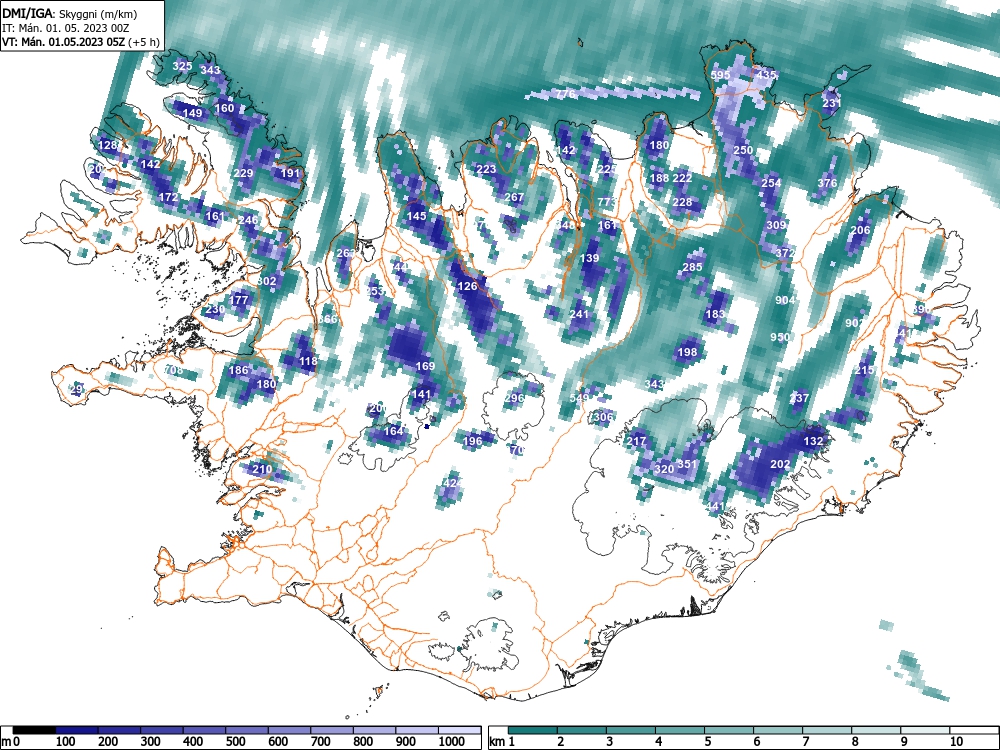Click the visibility value 237 on the map

[799, 398]
